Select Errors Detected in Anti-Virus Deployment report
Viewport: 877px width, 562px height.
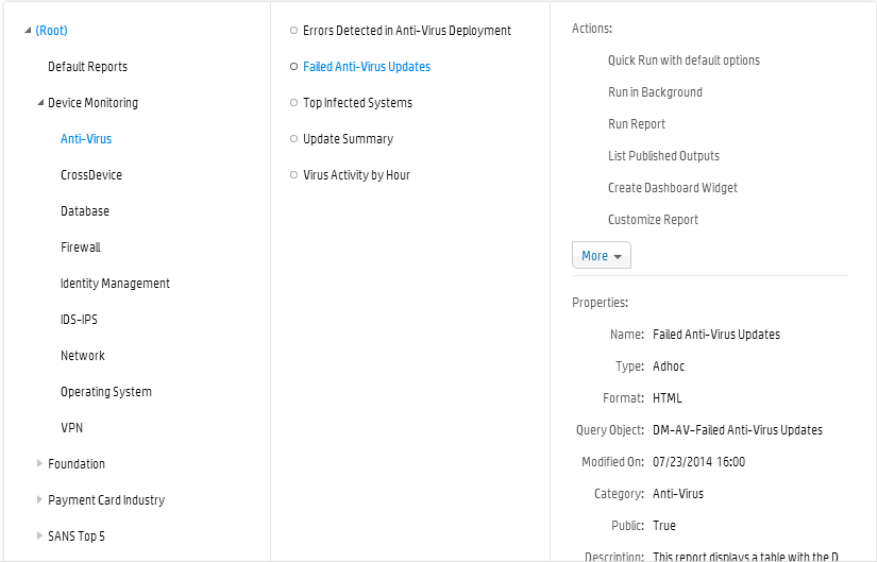407,31
